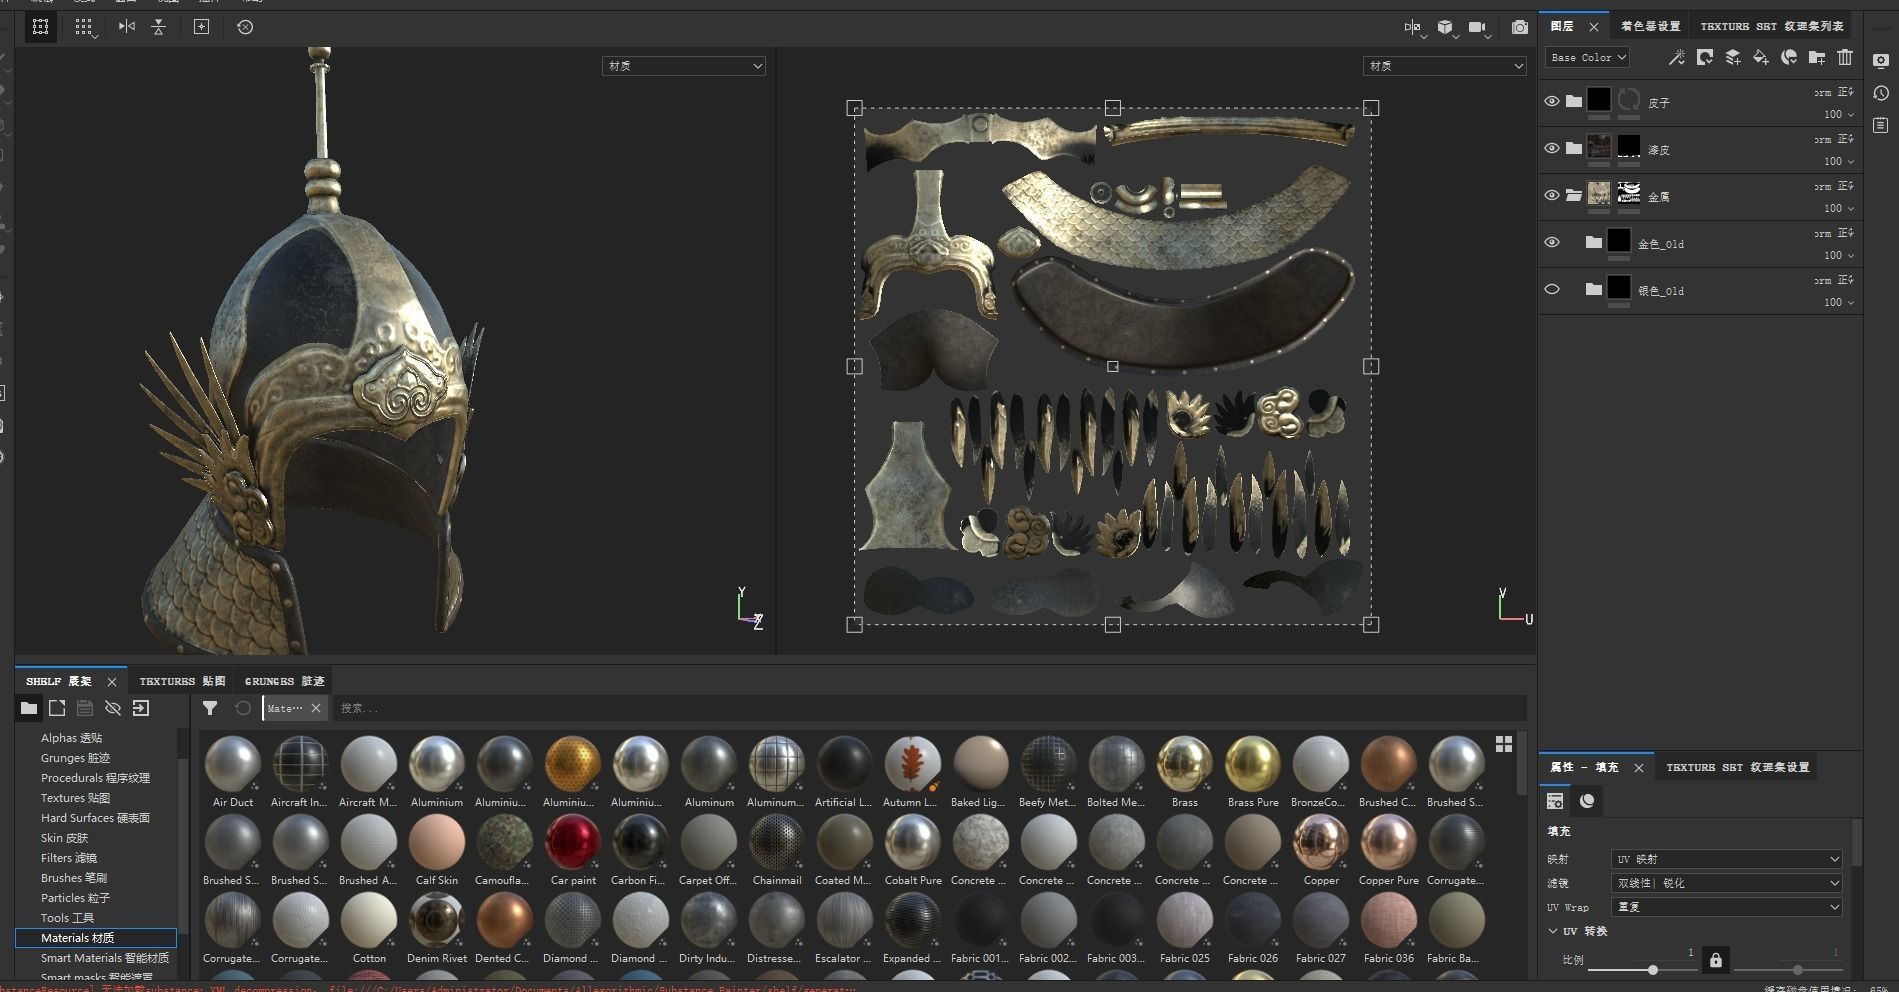Viewport: 1899px width, 992px height.
Task: Switch to the 着色器设置 tab
Action: tap(1651, 26)
